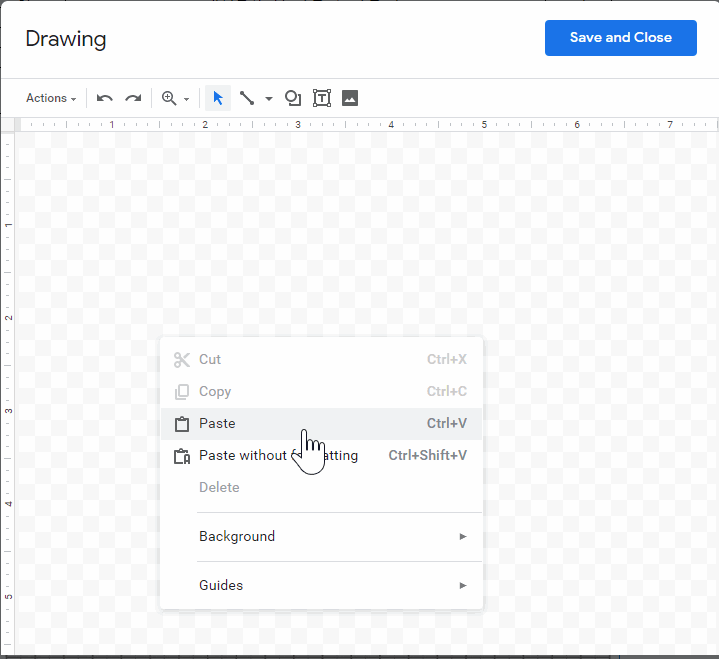719x659 pixels.
Task: Expand the line type dropdown arrow
Action: pos(269,99)
